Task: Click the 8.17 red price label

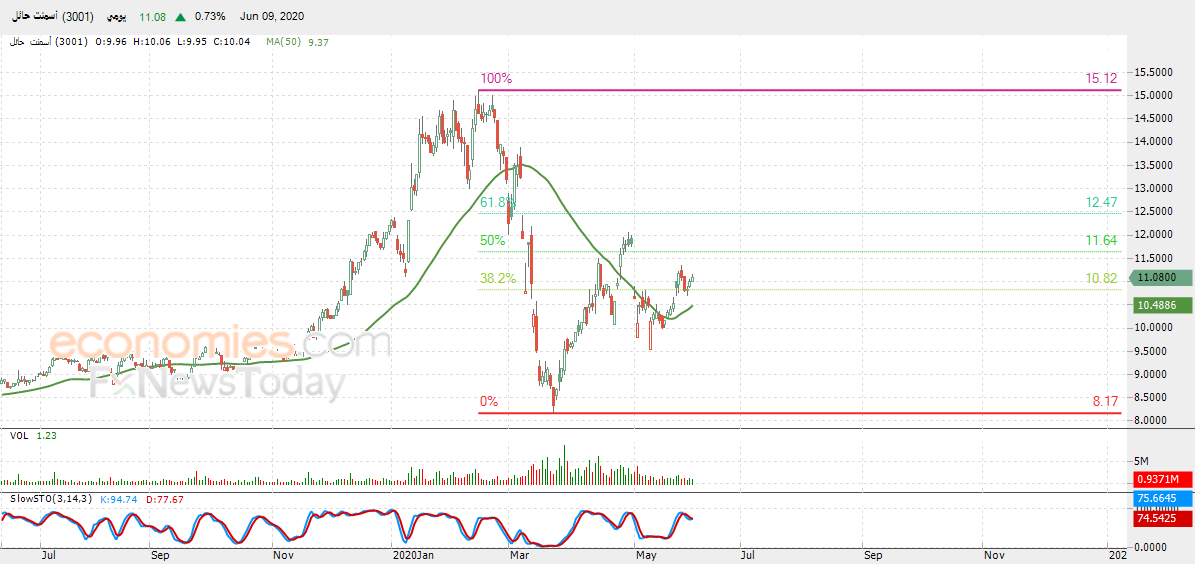Action: pos(1104,402)
